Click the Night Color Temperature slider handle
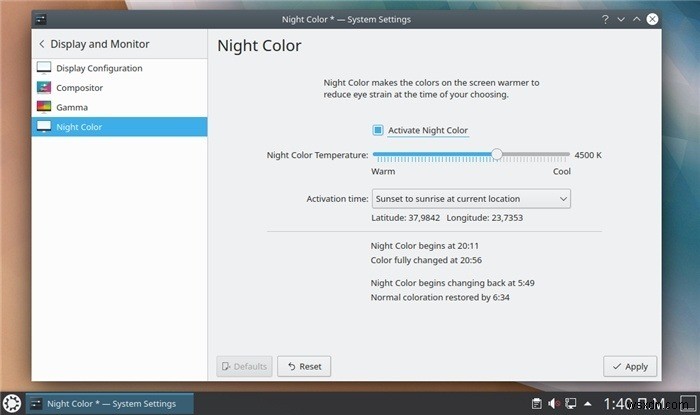The height and width of the screenshot is (415, 700). click(x=496, y=154)
